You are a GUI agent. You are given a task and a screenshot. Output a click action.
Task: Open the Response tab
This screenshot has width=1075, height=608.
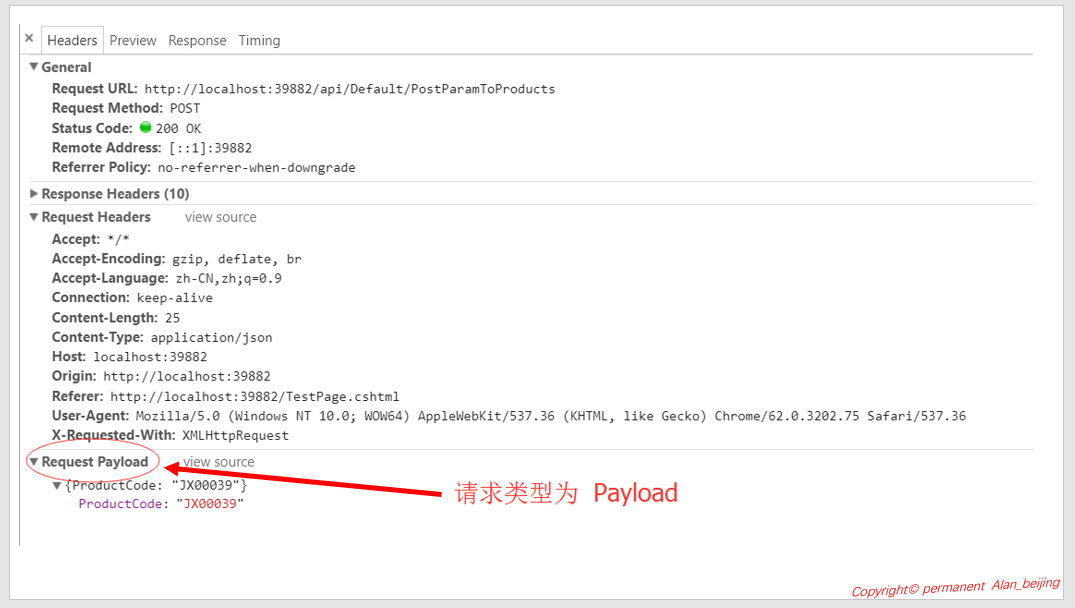pos(197,40)
